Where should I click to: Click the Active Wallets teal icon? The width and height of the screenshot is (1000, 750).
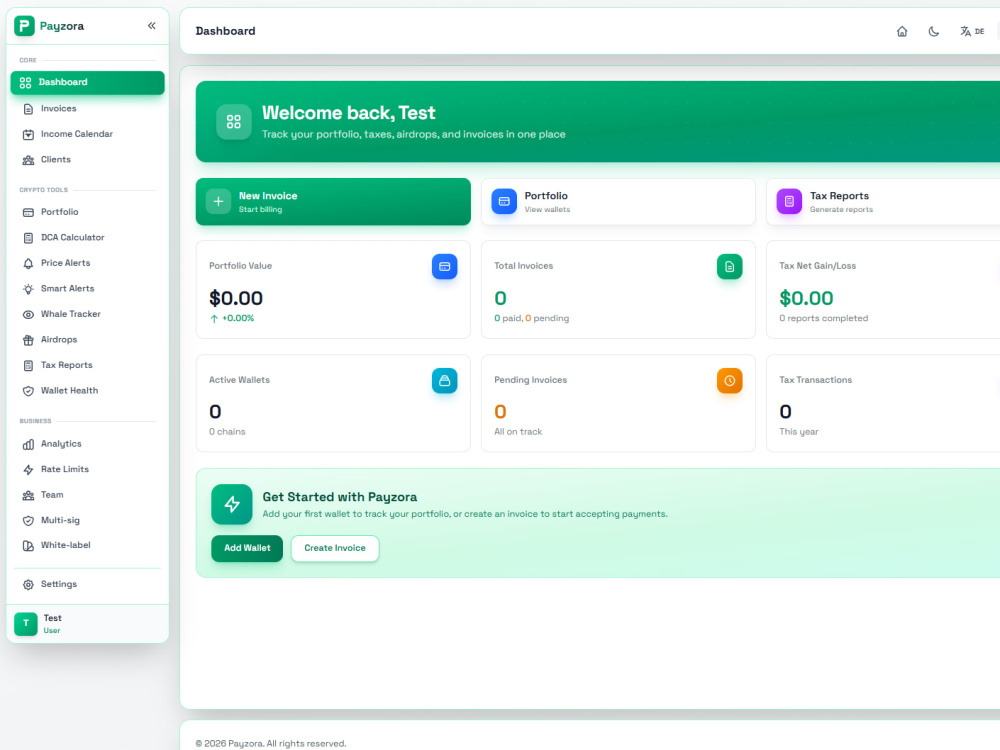click(445, 381)
